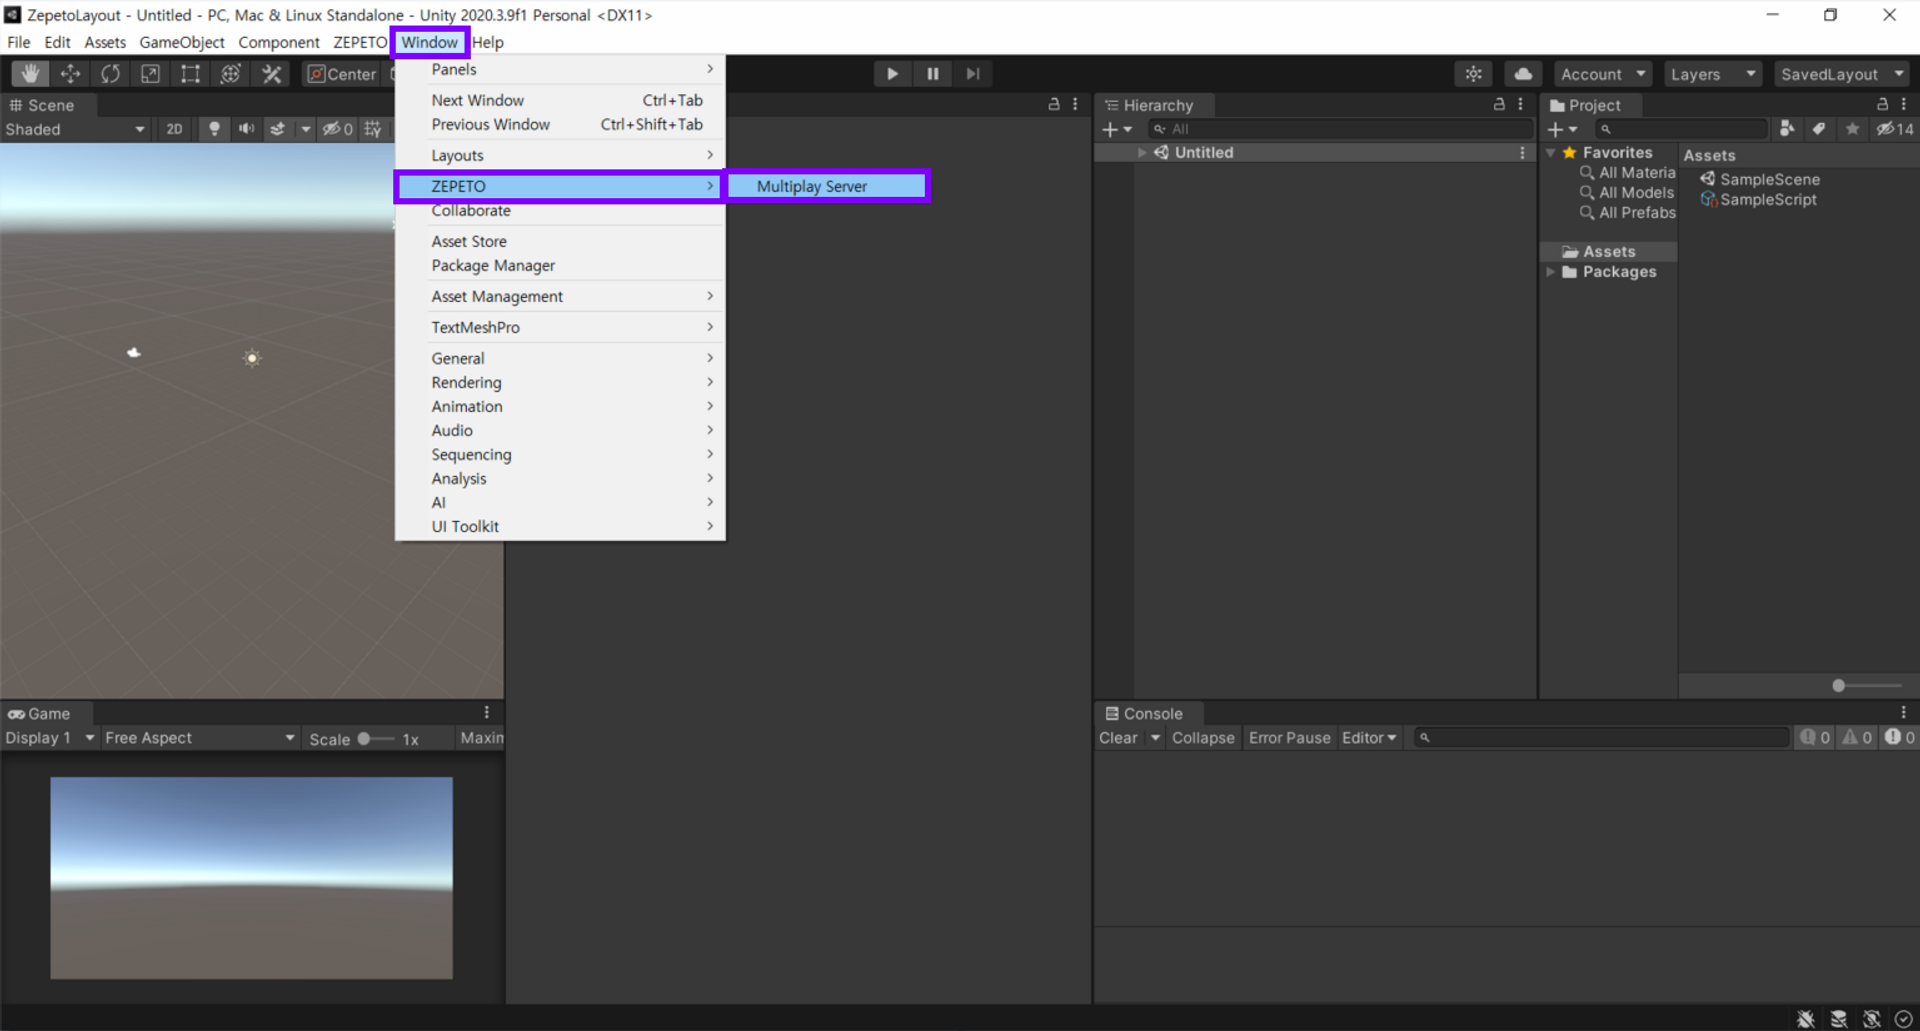
Task: Toggle Console Collapse button
Action: click(x=1203, y=738)
